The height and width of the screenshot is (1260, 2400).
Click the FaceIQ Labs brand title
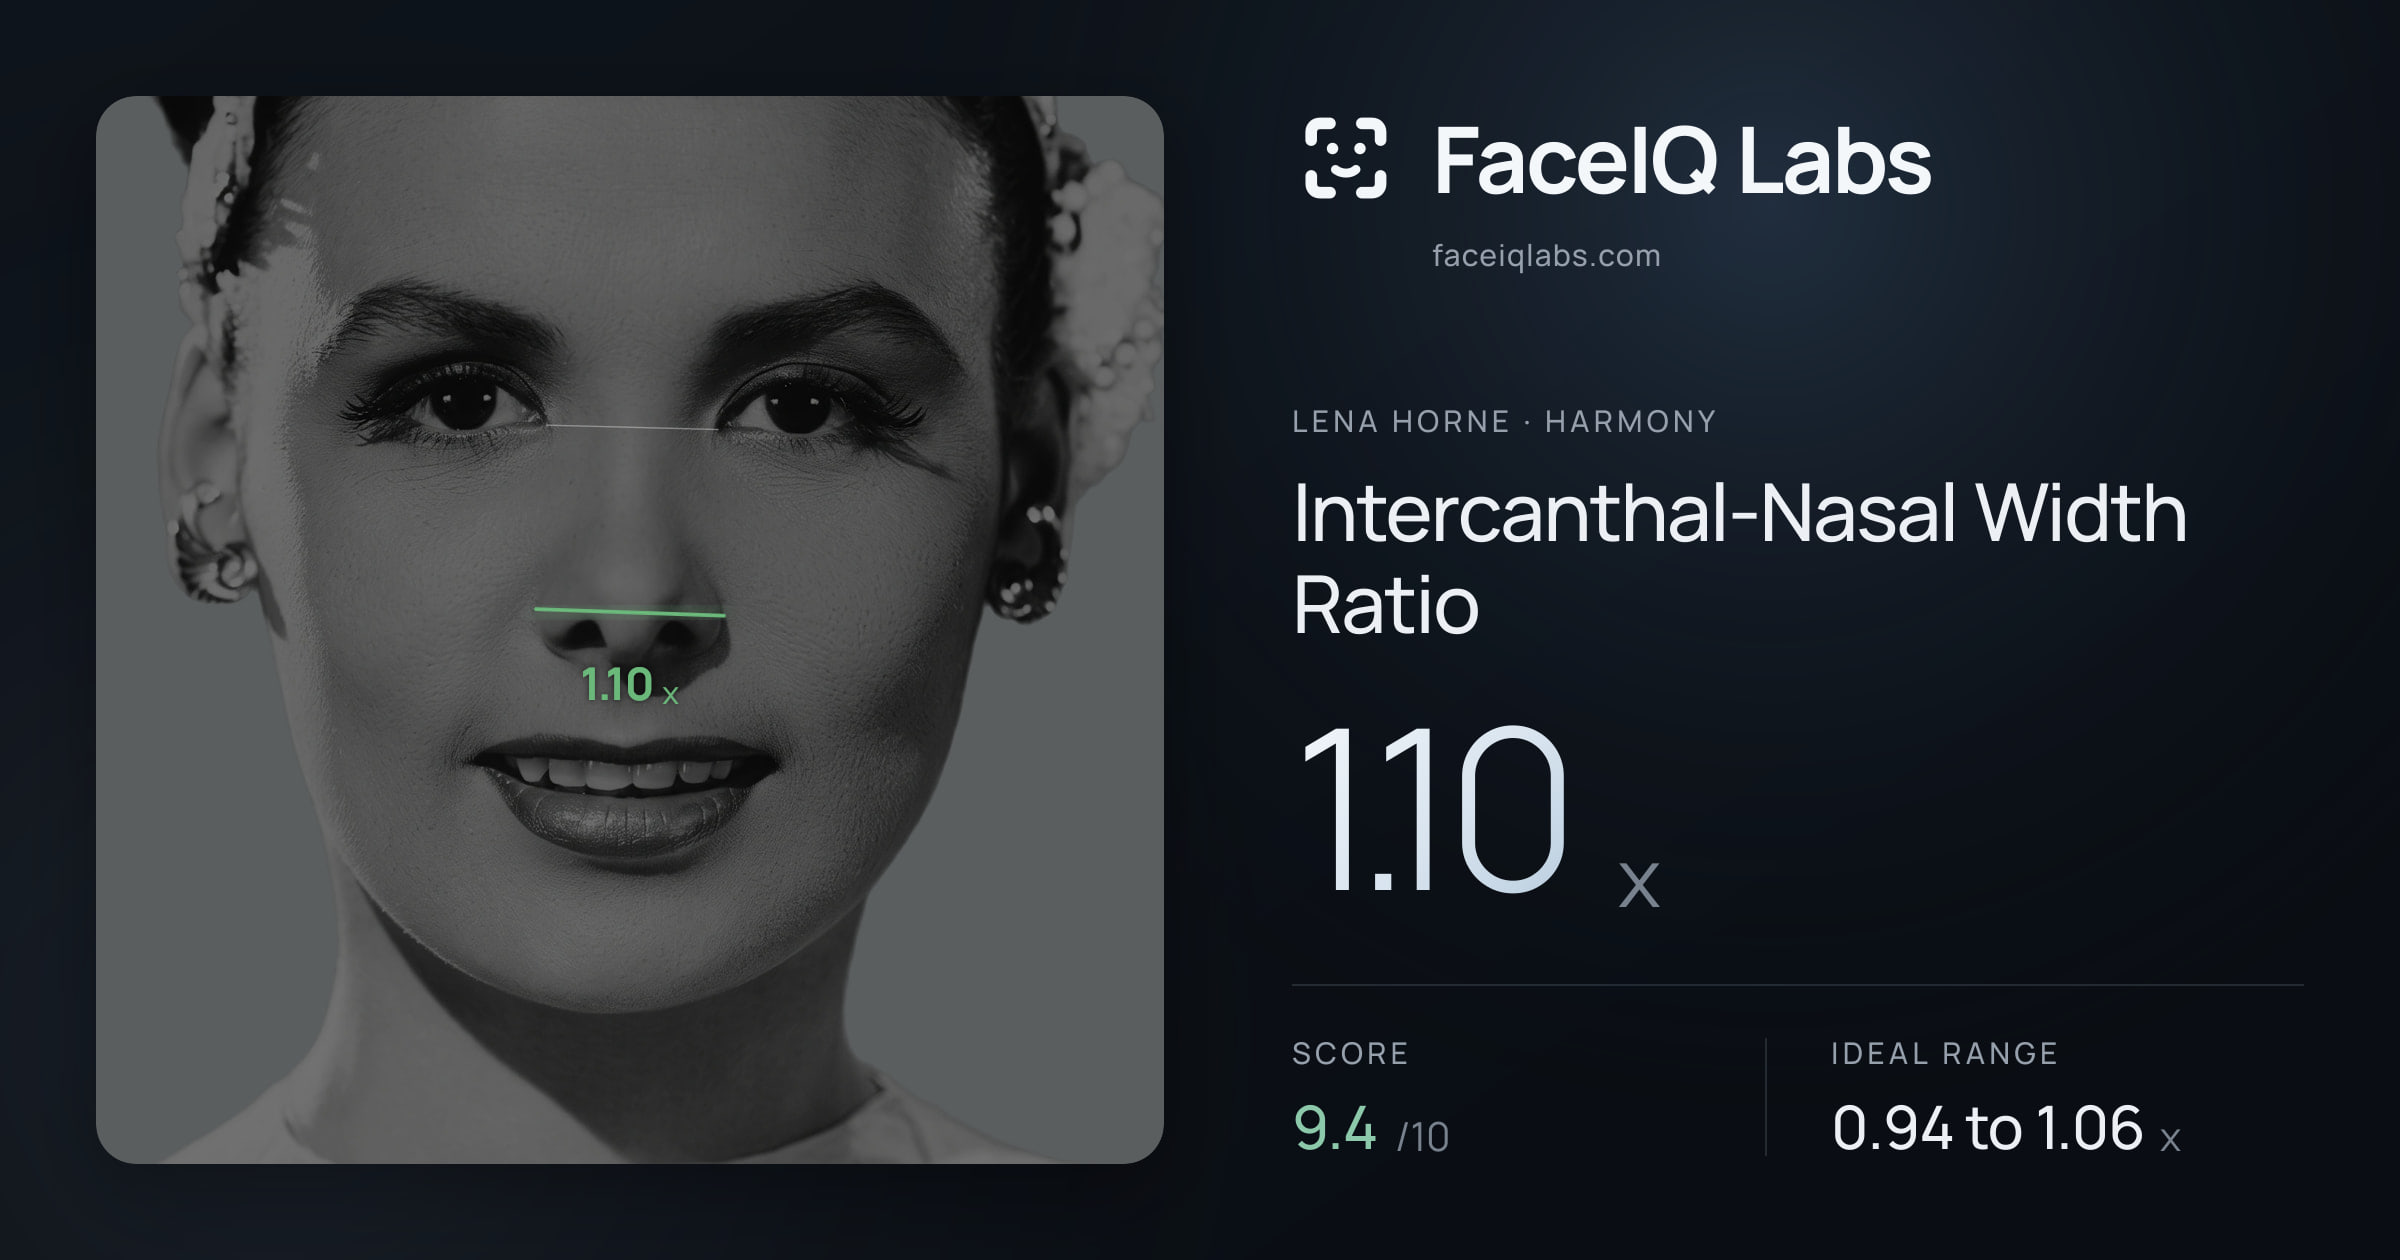(1683, 160)
